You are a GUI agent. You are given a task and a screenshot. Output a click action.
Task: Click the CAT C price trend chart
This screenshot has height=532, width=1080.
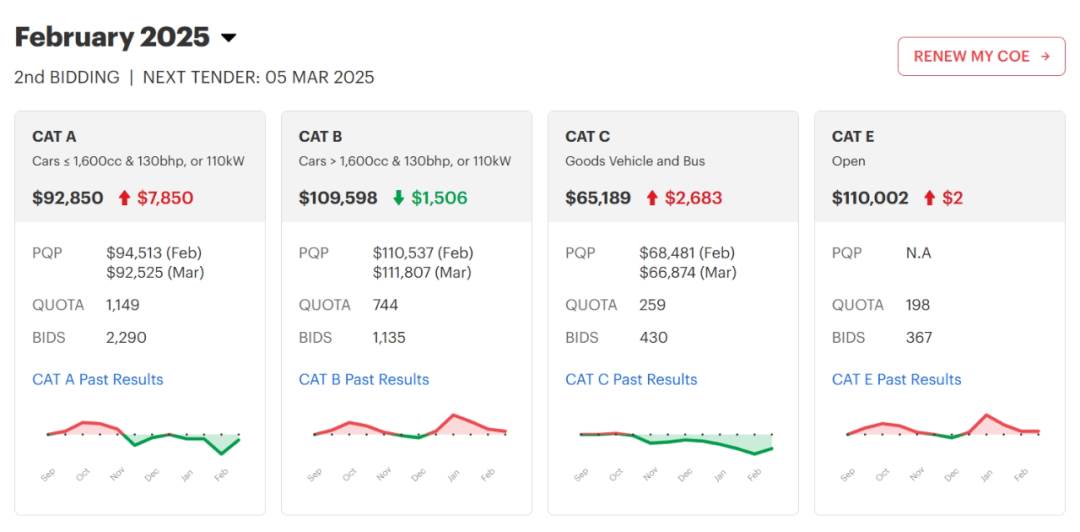pyautogui.click(x=674, y=440)
